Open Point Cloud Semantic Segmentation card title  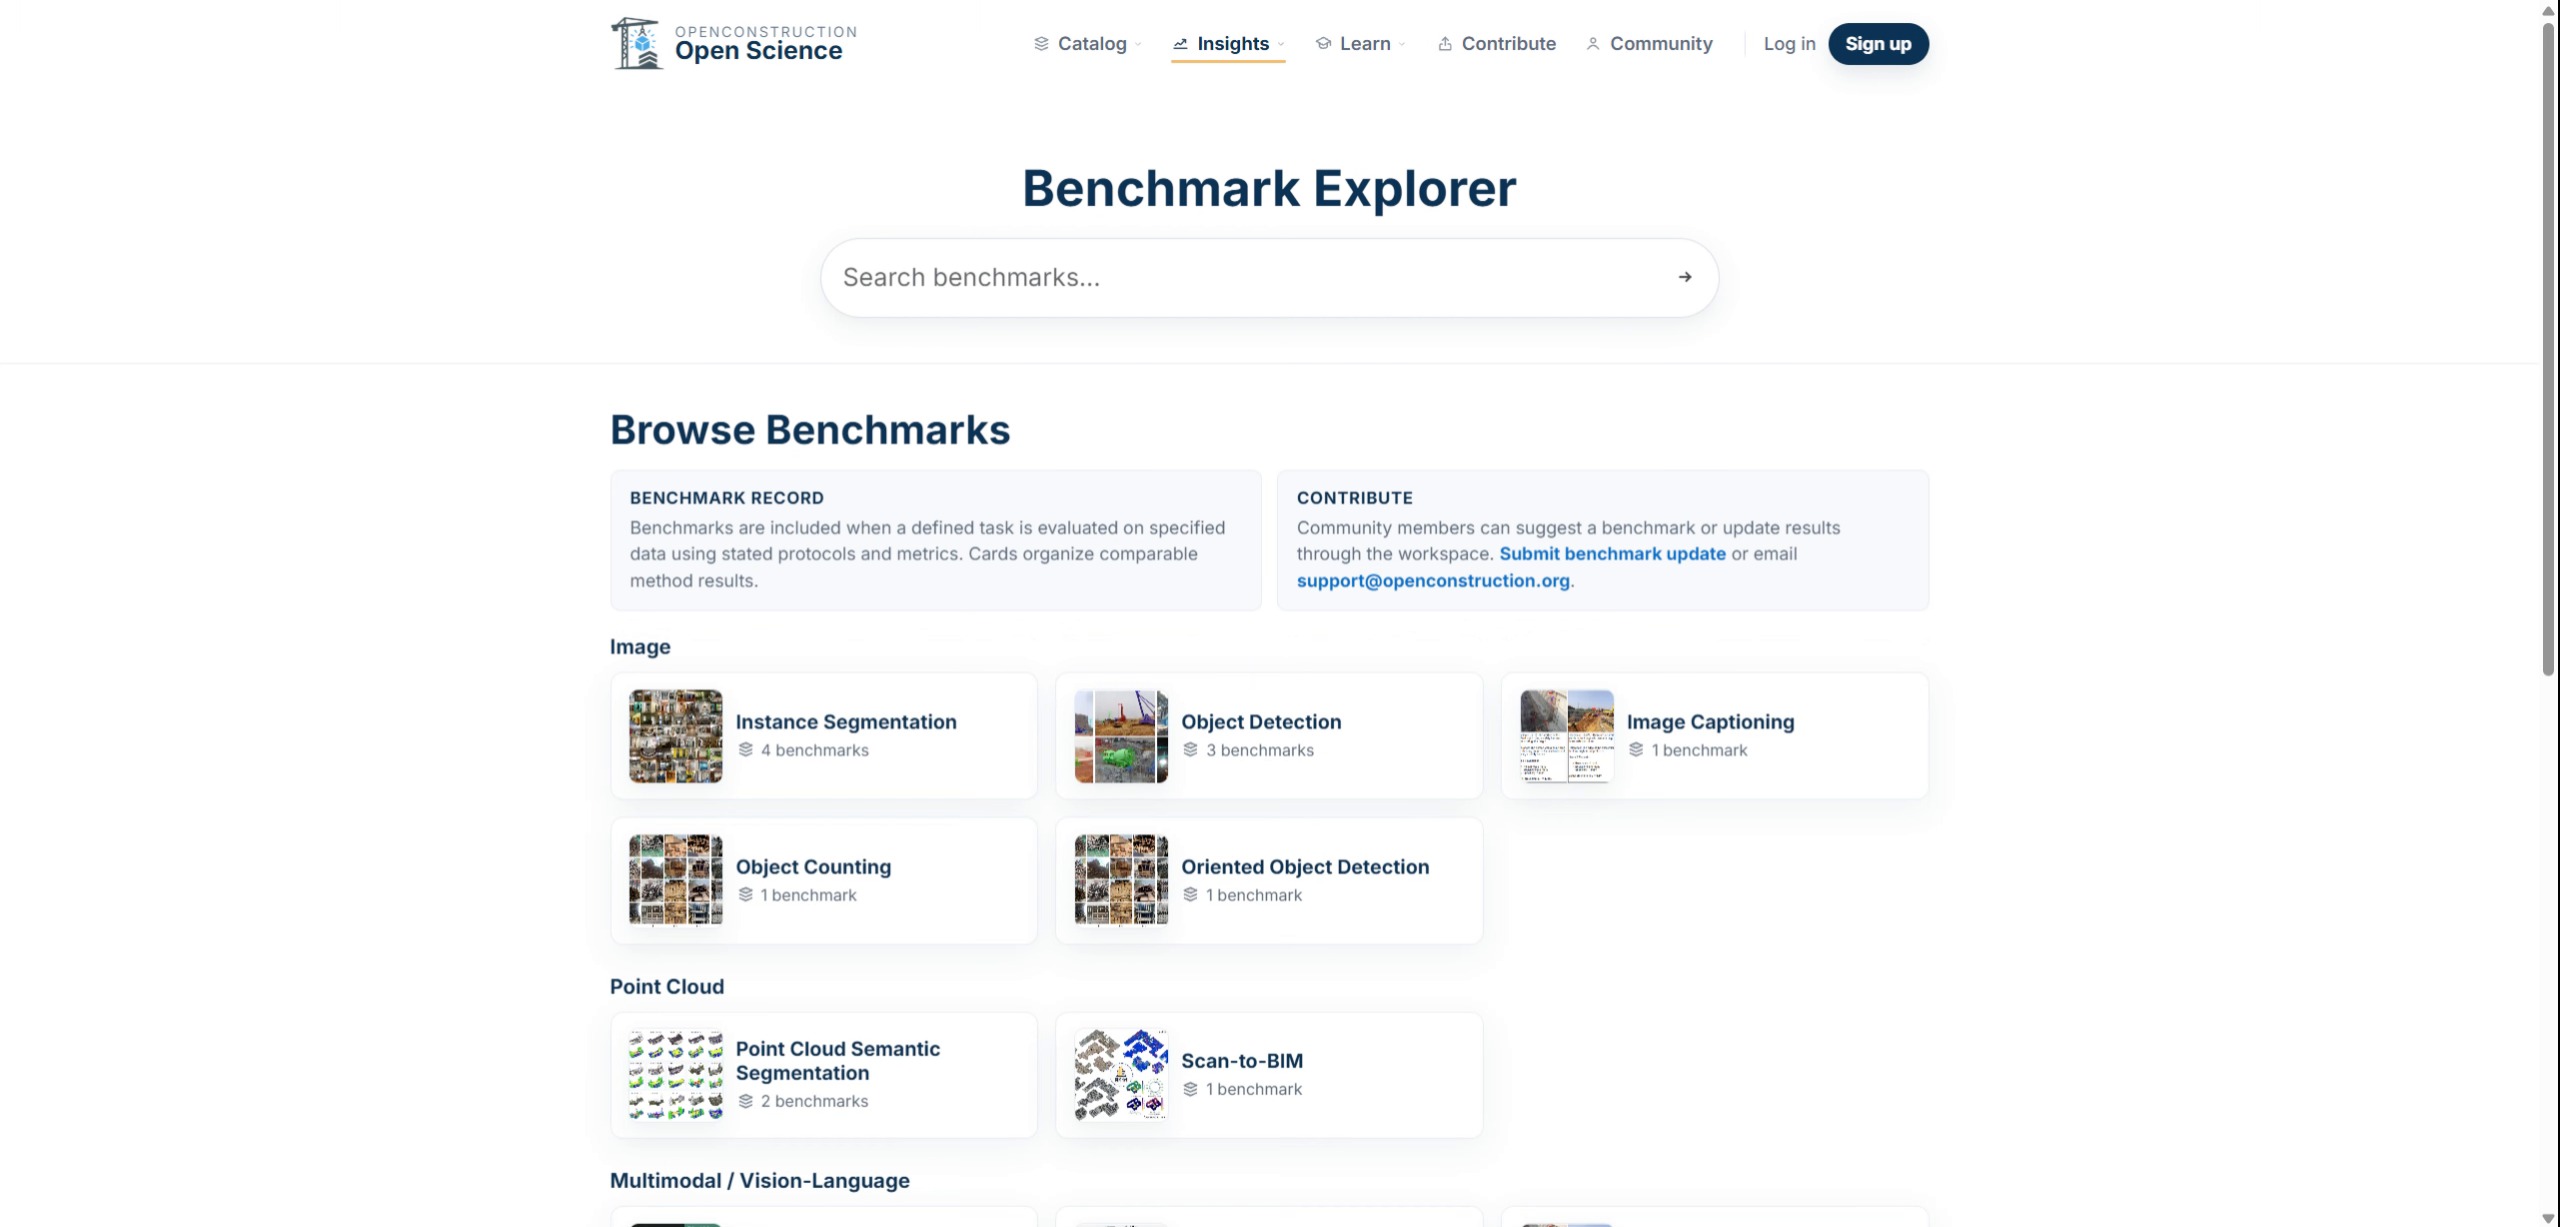click(x=838, y=1061)
